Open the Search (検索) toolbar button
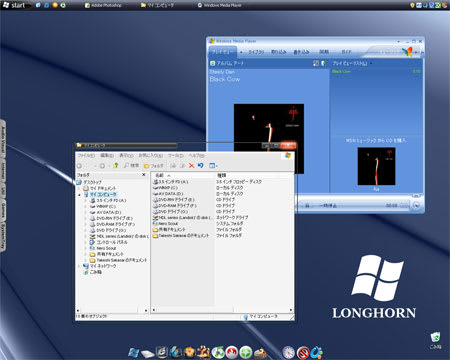 click(x=131, y=165)
